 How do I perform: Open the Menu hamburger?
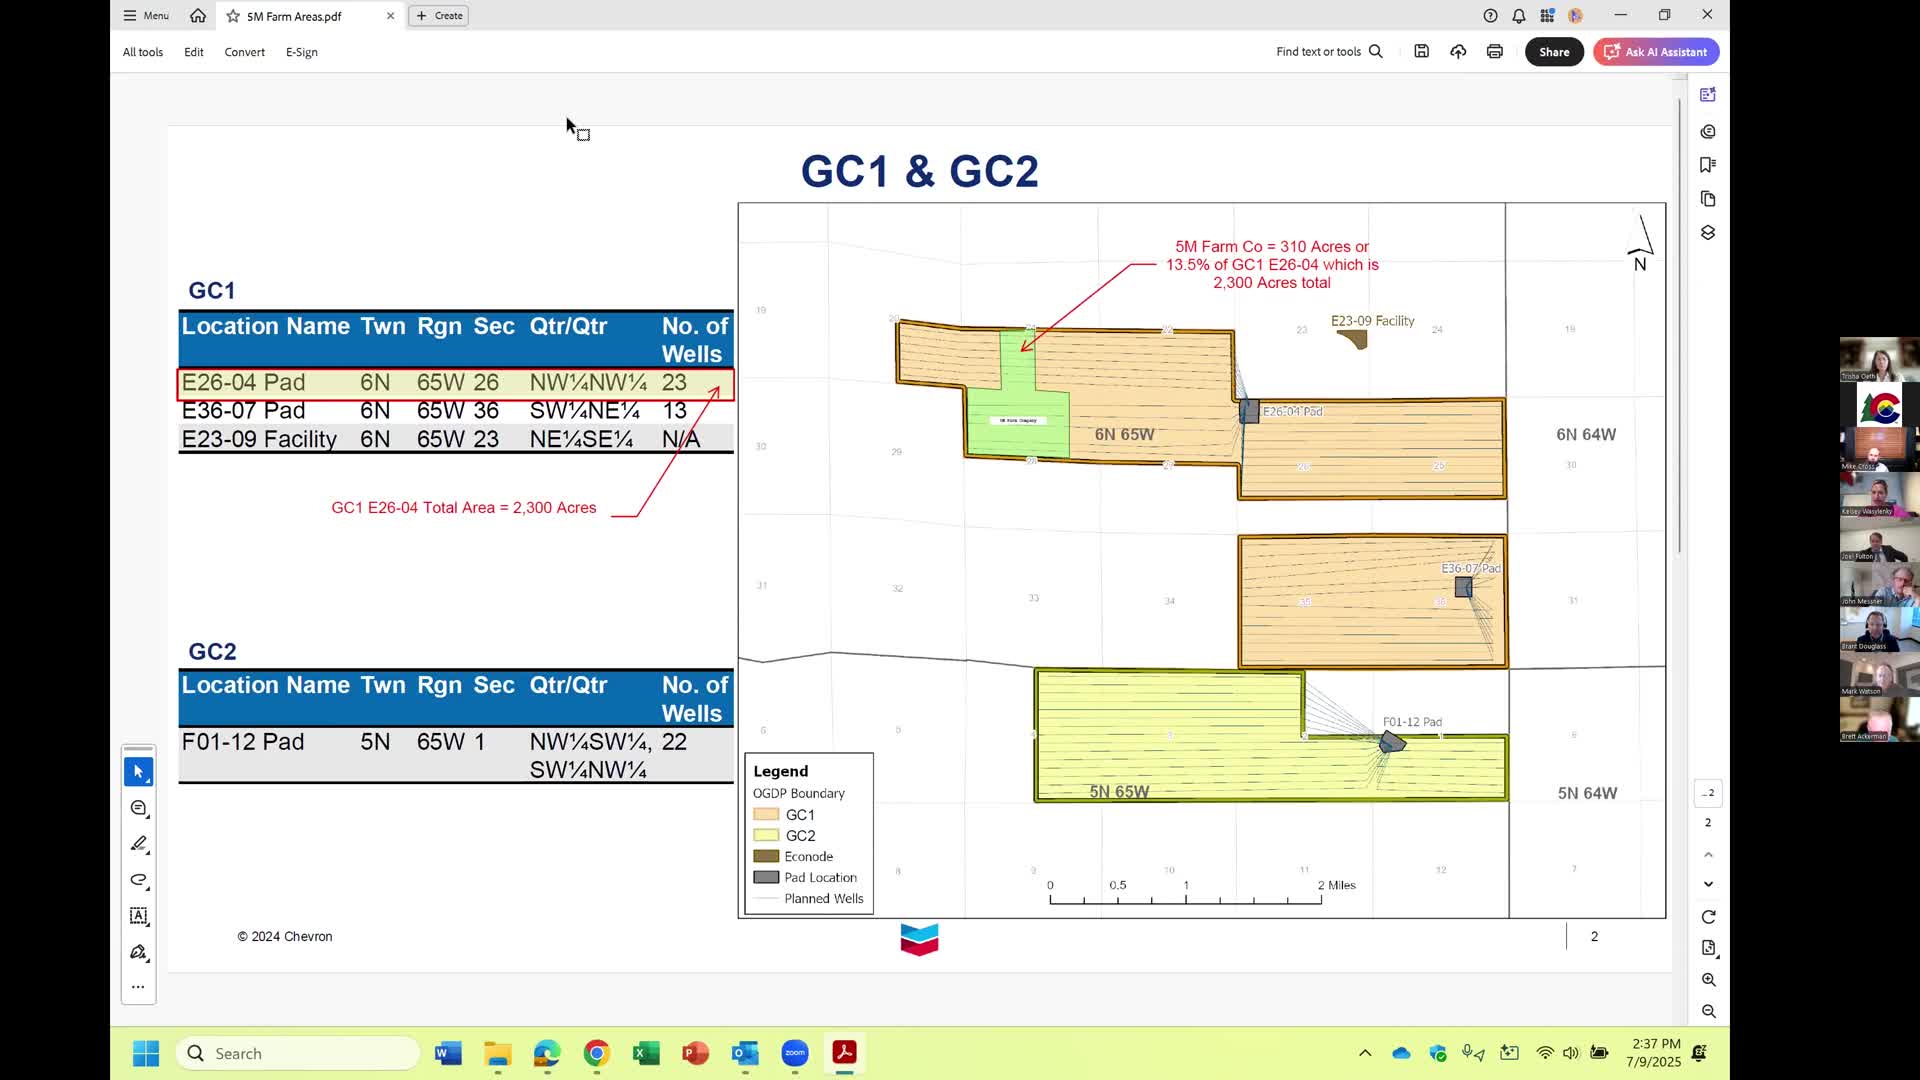146,16
